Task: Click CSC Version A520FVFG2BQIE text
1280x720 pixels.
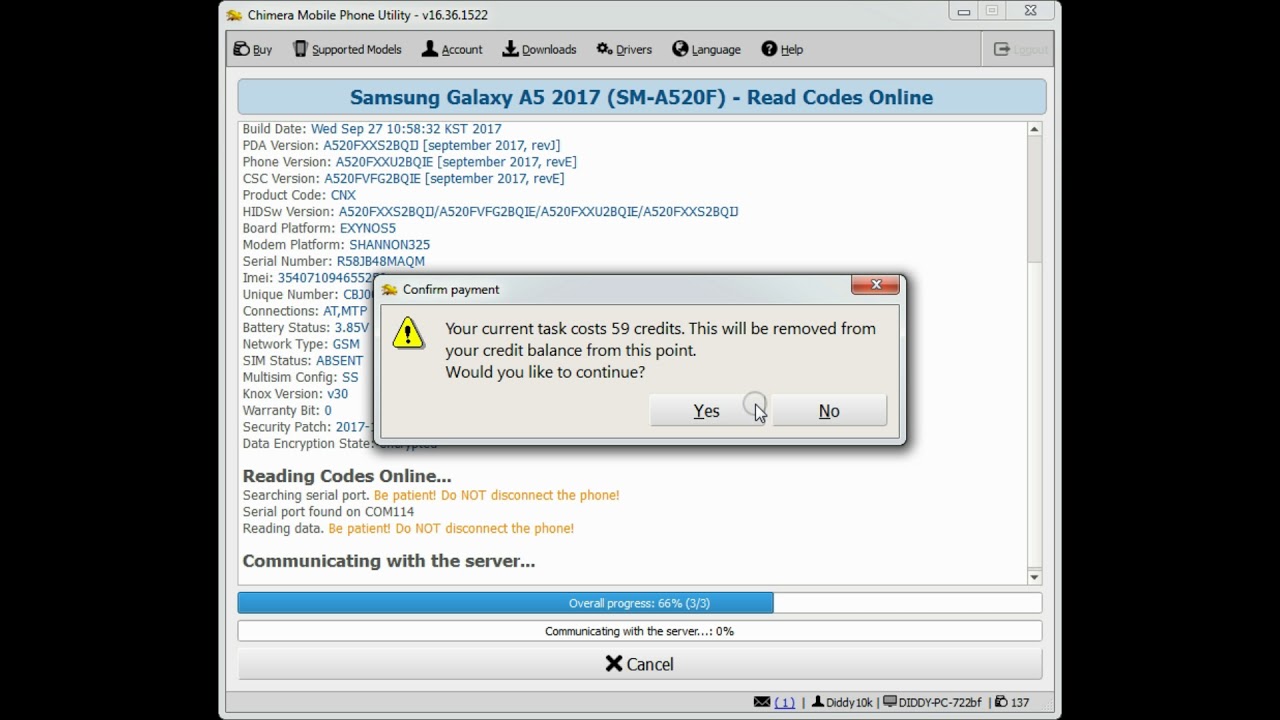Action: (403, 179)
